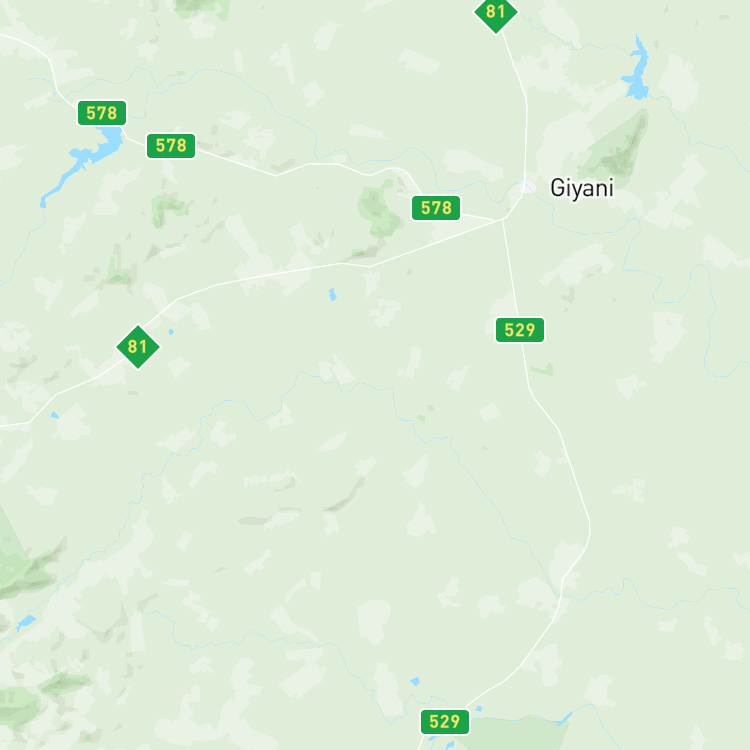This screenshot has width=750, height=750.
Task: Click the 578 route shield beside the large dam
Action: 102,113
